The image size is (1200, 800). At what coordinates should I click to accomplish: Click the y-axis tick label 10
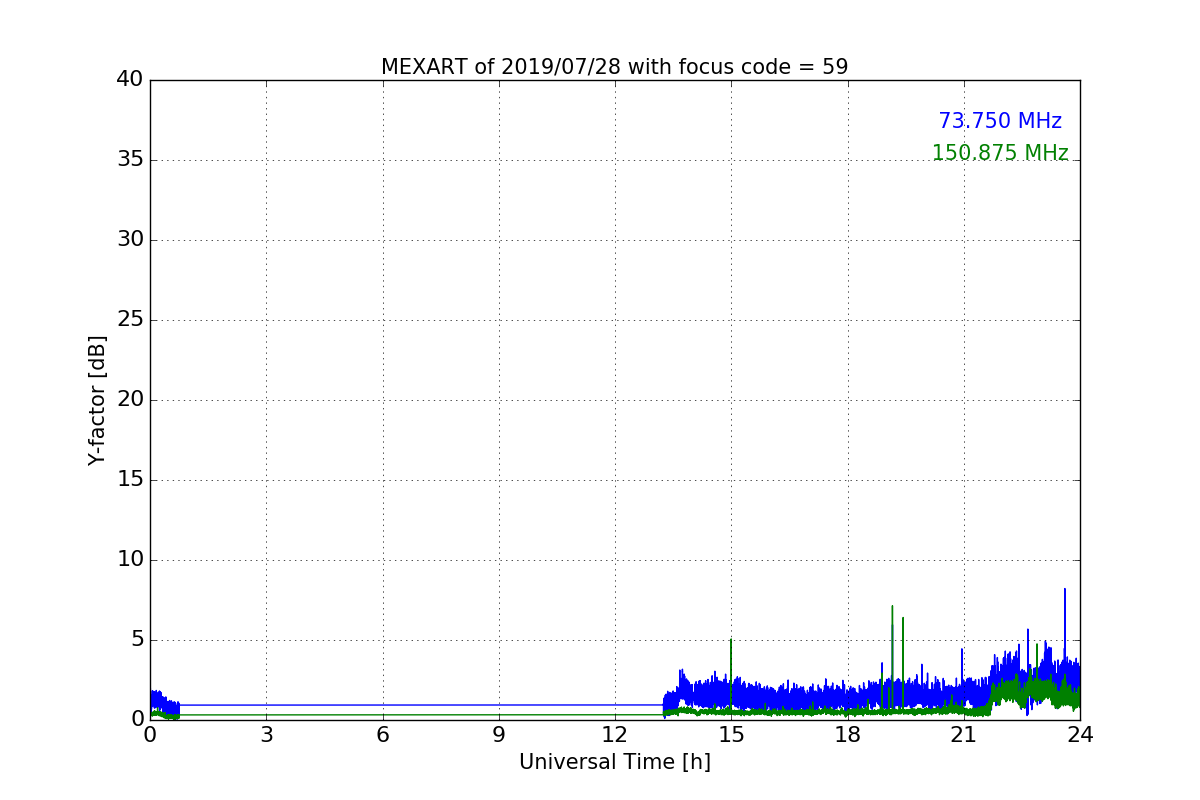point(130,560)
